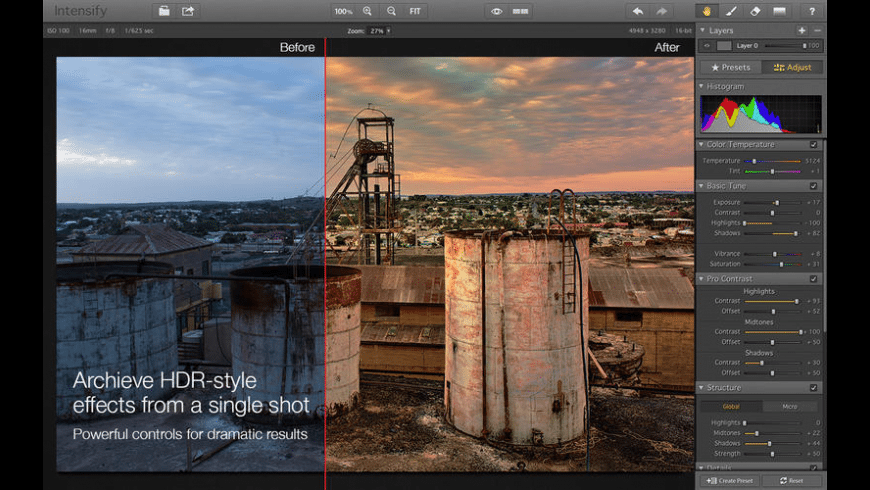
Task: Click the undo arrow
Action: 637,11
